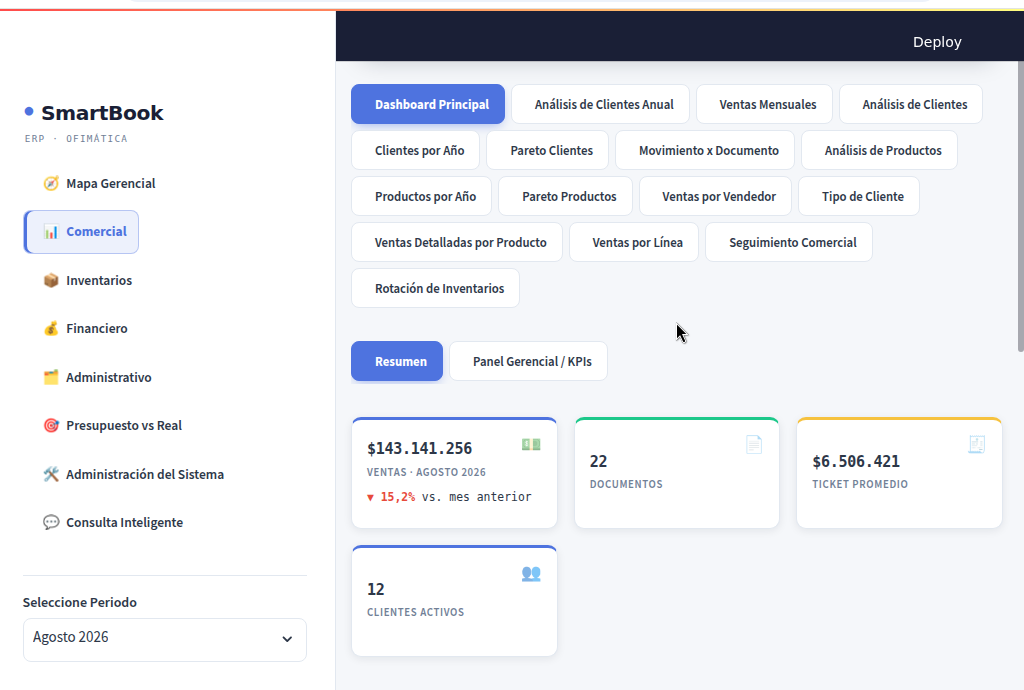1024x690 pixels.
Task: Click the $143.141.256 sales figure
Action: tap(419, 448)
